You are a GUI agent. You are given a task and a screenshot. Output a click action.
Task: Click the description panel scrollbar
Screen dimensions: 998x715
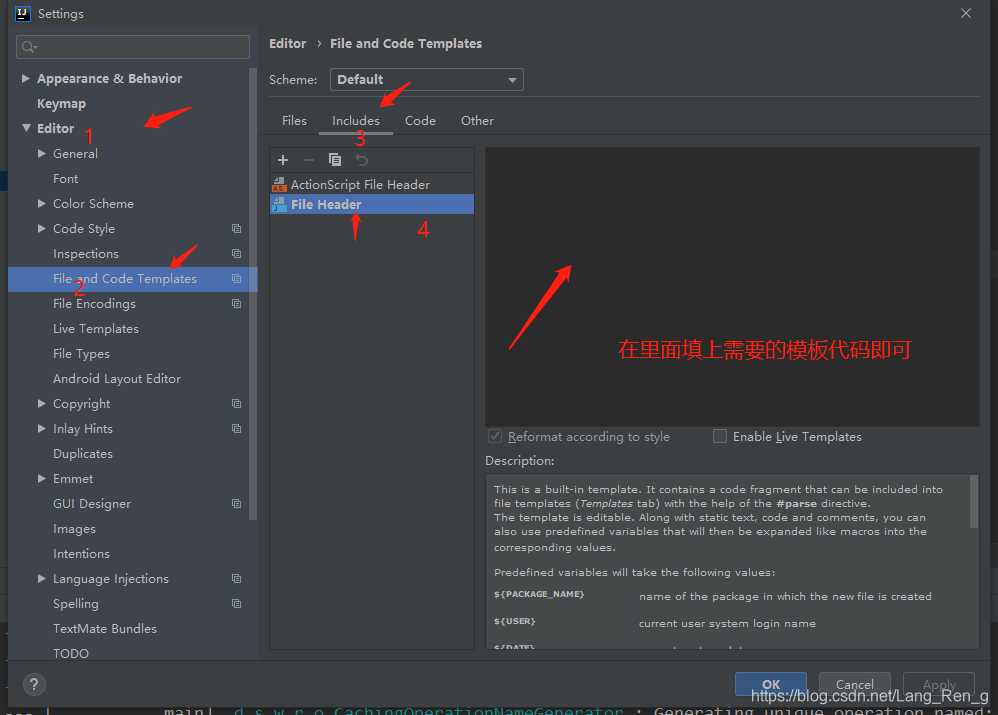973,500
